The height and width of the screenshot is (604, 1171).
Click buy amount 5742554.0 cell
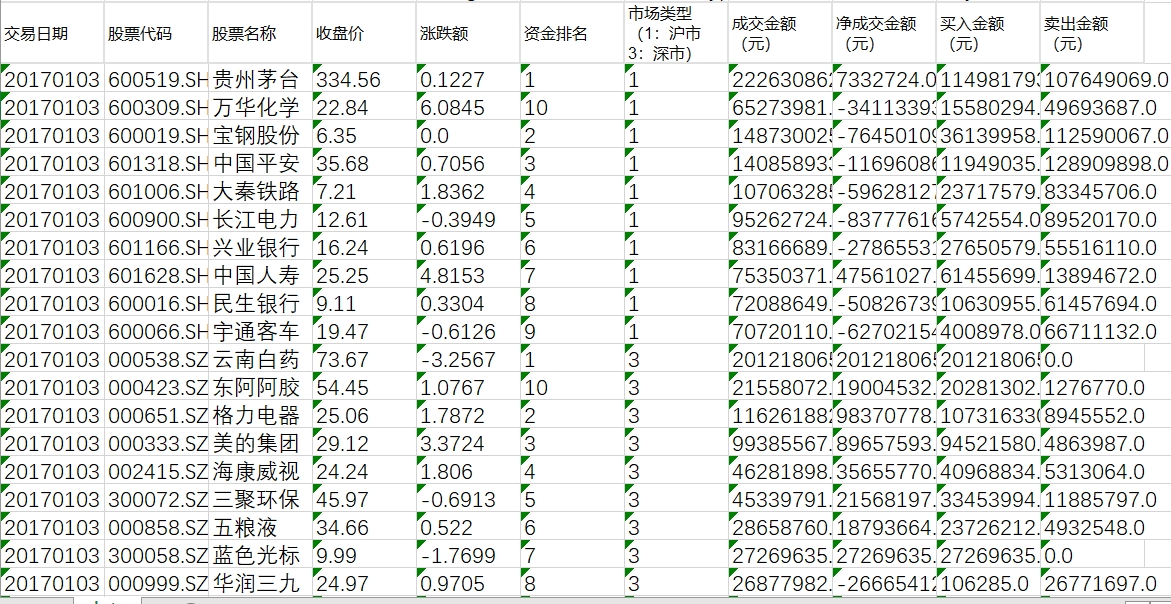click(987, 219)
